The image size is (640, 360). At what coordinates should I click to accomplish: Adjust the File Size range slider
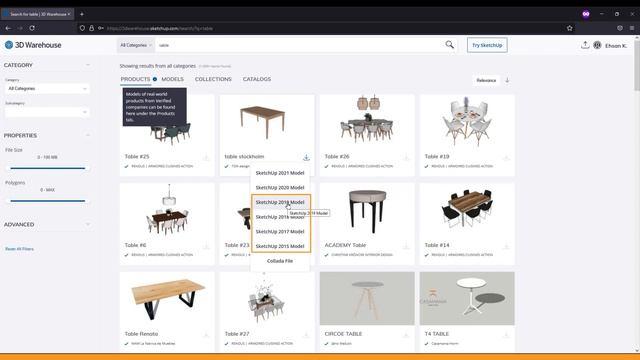click(47, 168)
